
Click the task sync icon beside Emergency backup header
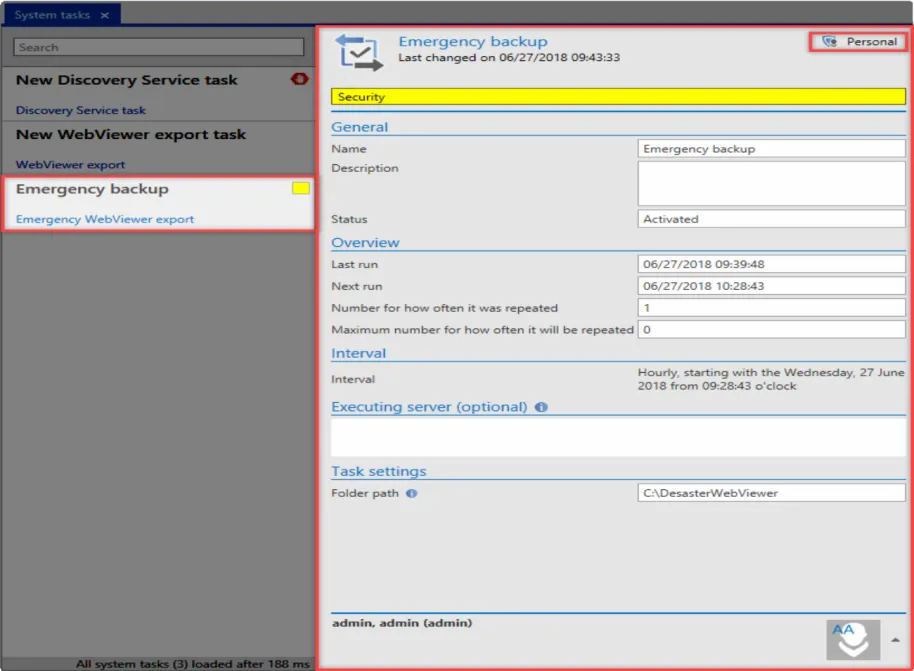coord(359,52)
